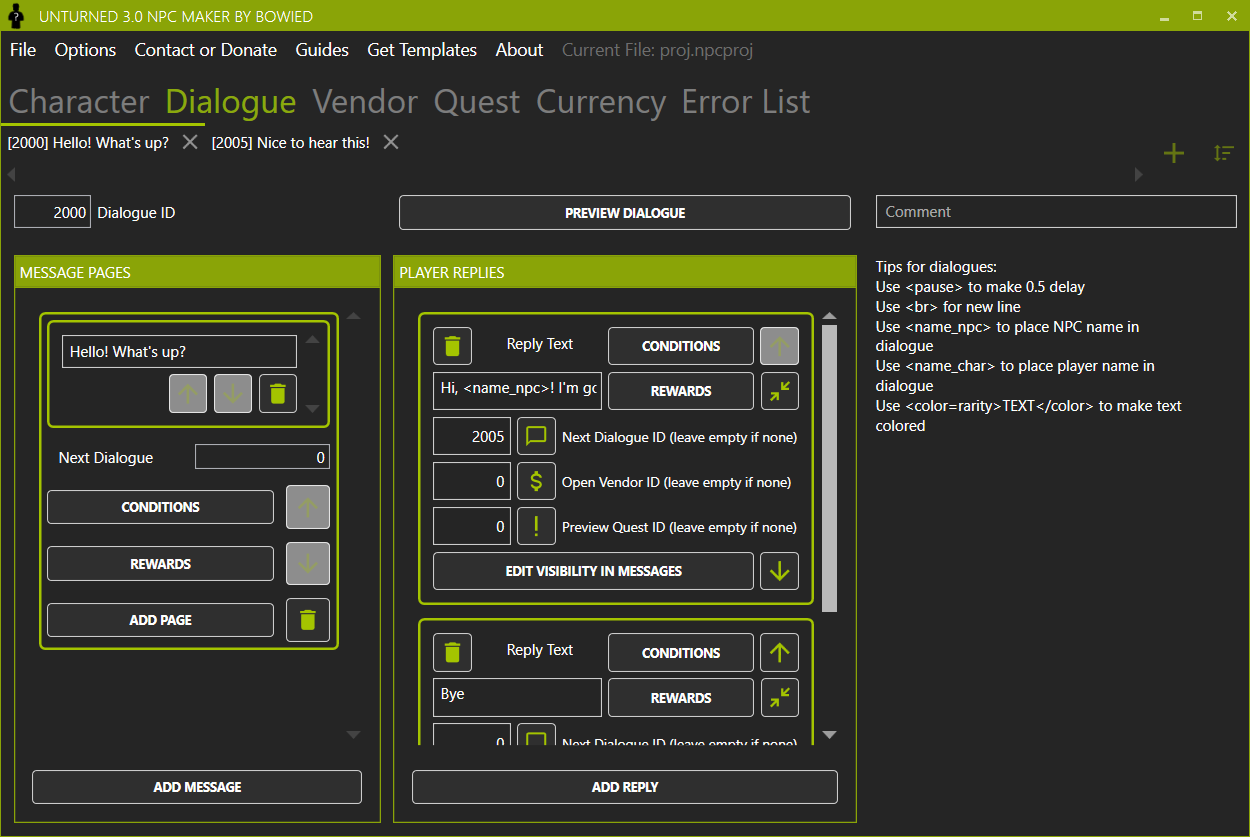Collapse the first reply with shrink icon
Viewport: 1250px width, 837px height.
tap(780, 391)
